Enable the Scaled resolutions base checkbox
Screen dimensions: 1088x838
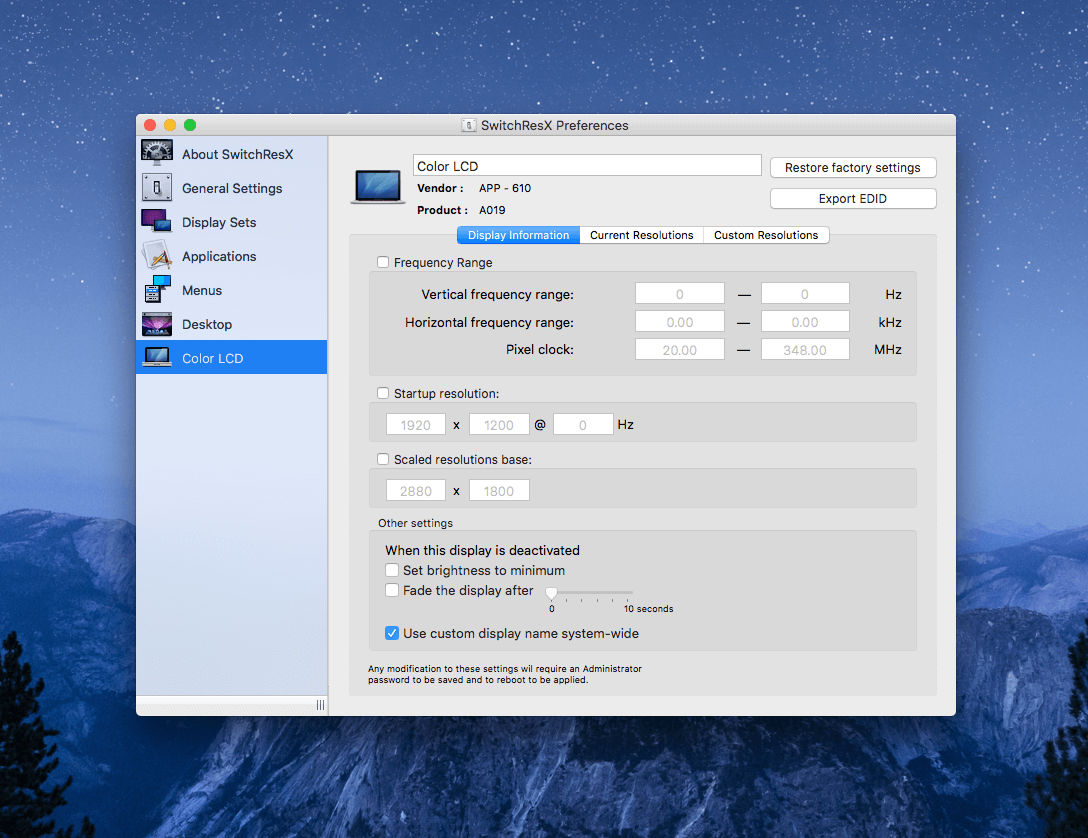[383, 459]
